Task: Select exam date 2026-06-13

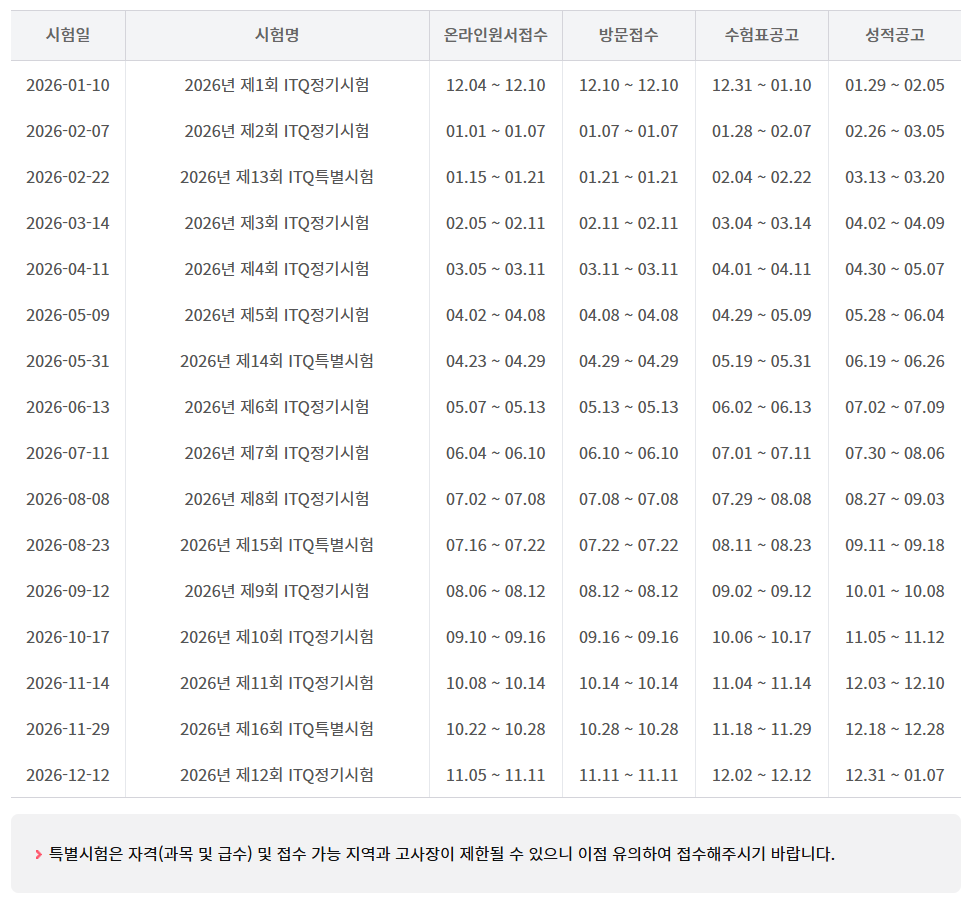Action: point(68,407)
